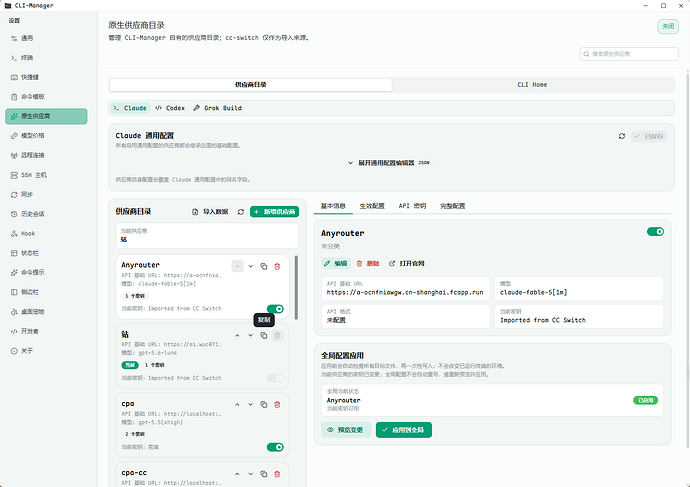Reload the Claude 通用配置 section
This screenshot has height=487, width=690.
click(x=622, y=136)
